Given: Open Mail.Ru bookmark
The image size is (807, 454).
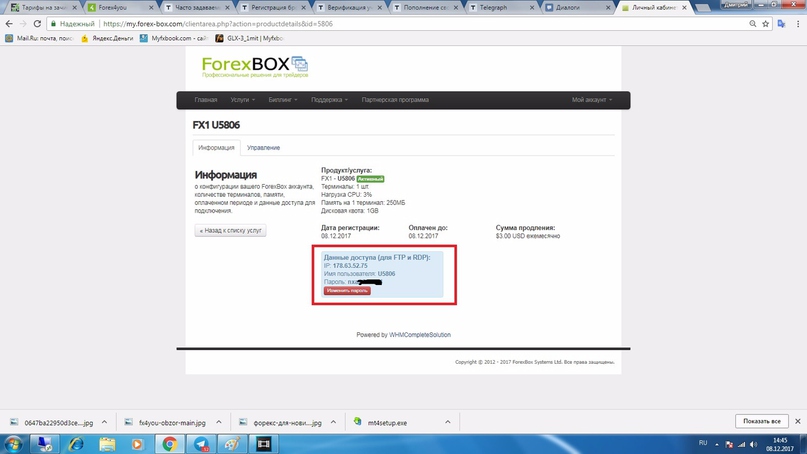Looking at the screenshot, I should pos(39,38).
